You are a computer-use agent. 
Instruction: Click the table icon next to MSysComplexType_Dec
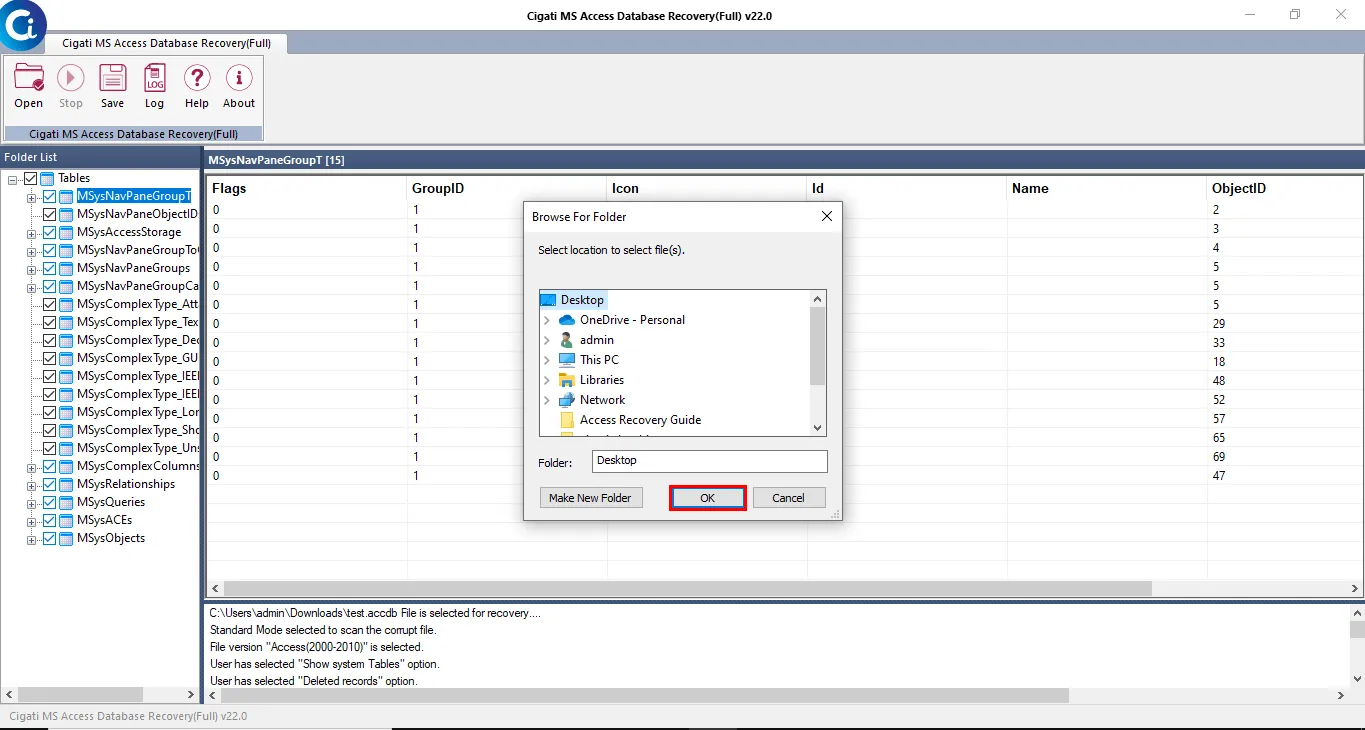(x=67, y=340)
